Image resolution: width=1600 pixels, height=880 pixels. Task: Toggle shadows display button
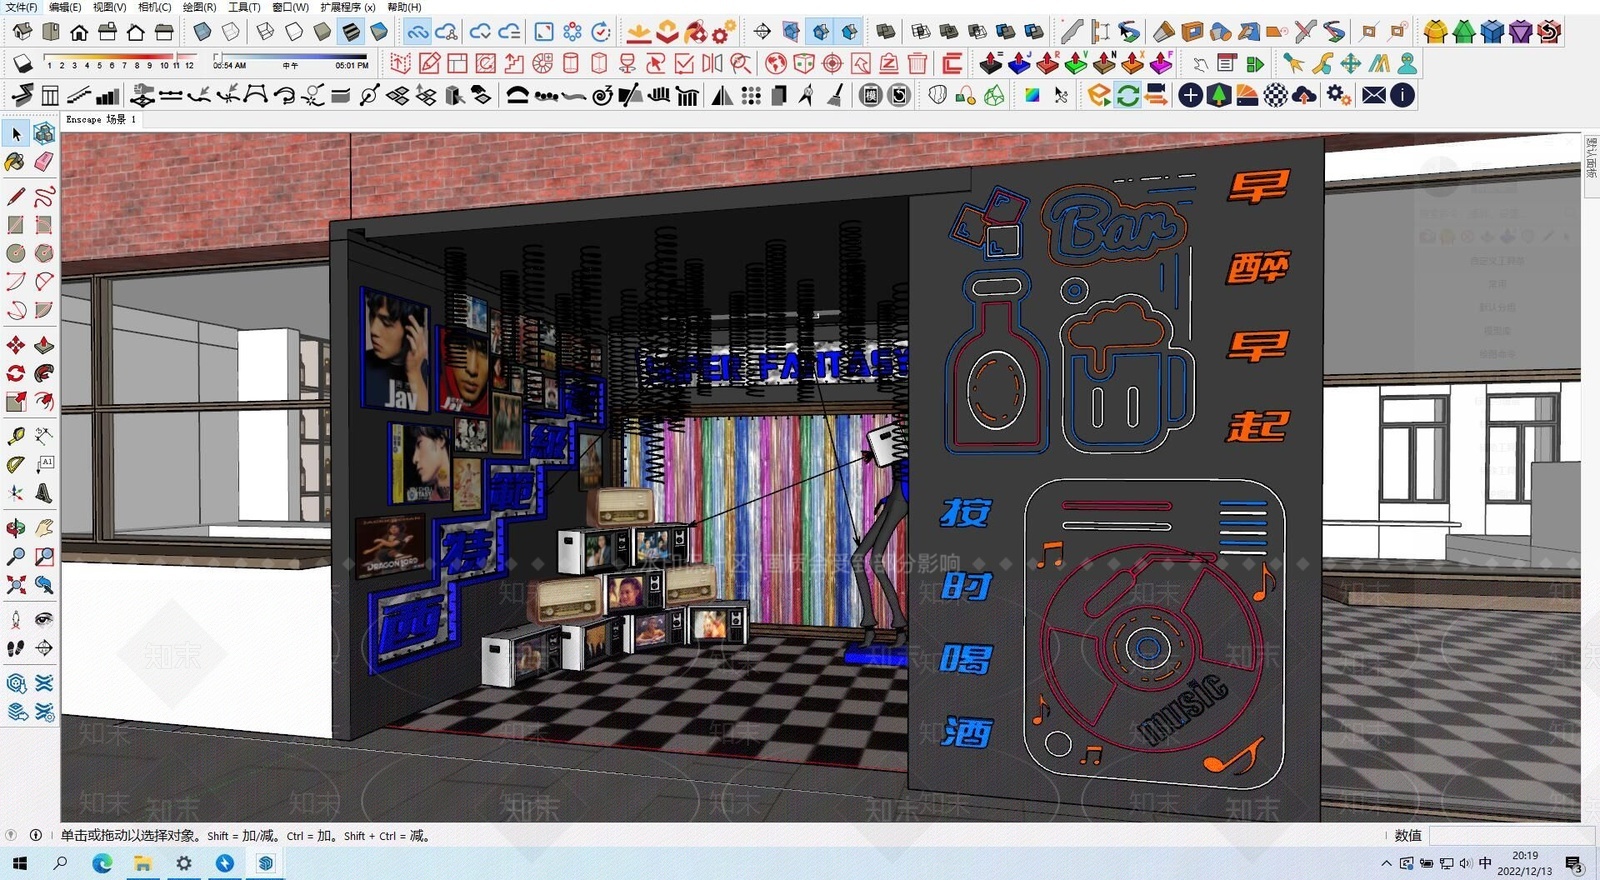click(23, 64)
